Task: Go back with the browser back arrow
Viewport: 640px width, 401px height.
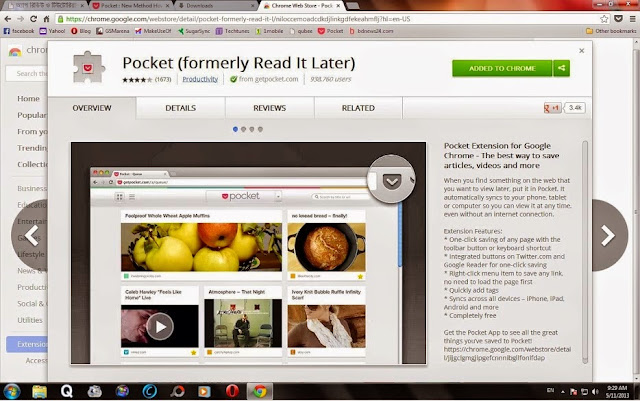Action: click(x=8, y=19)
